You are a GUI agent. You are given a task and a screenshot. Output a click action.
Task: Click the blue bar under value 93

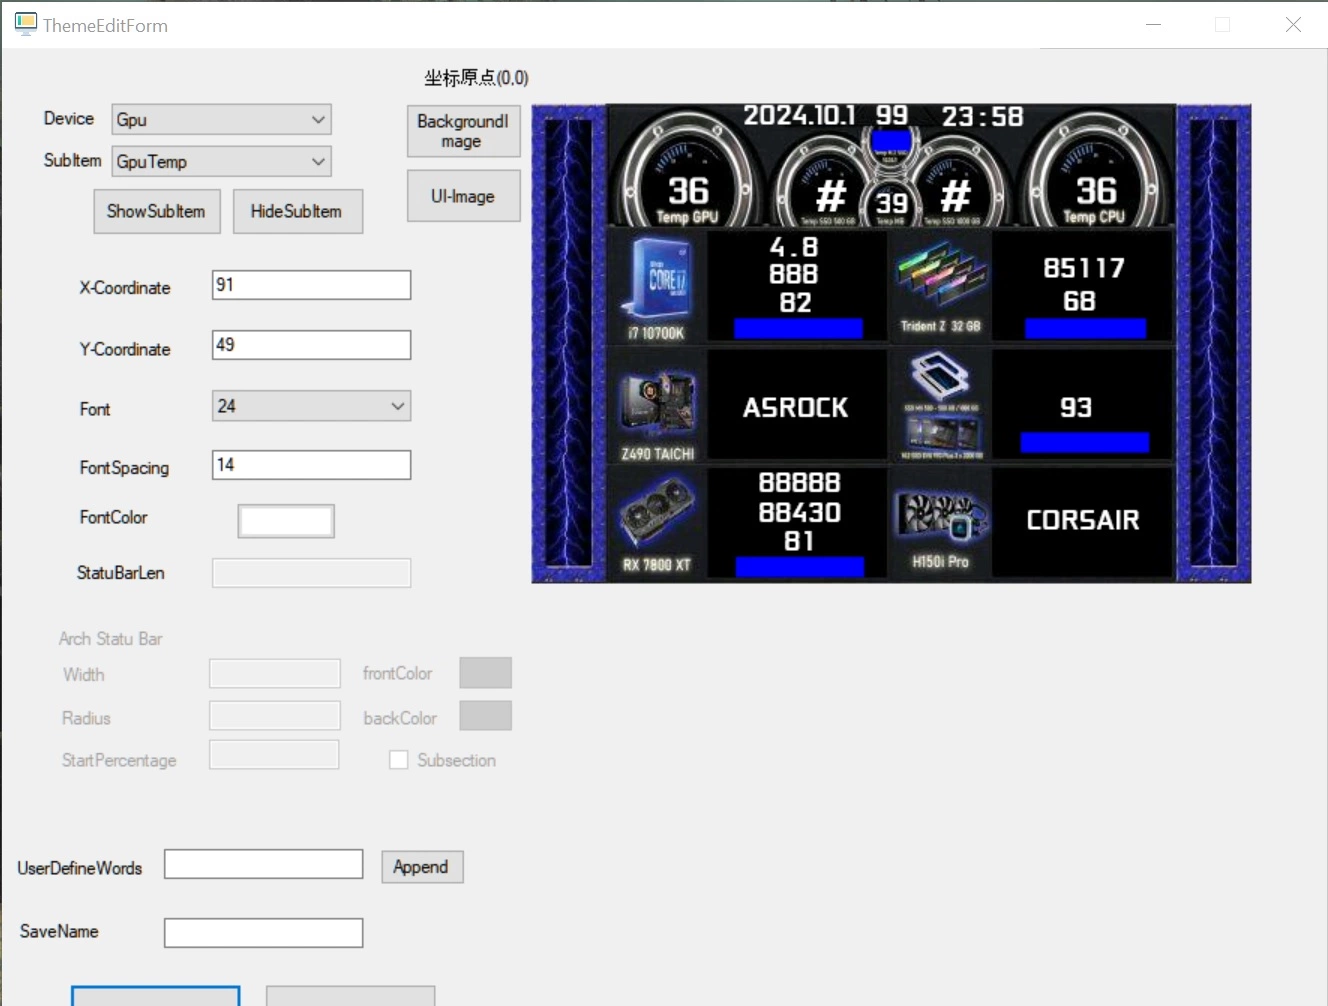click(1085, 443)
